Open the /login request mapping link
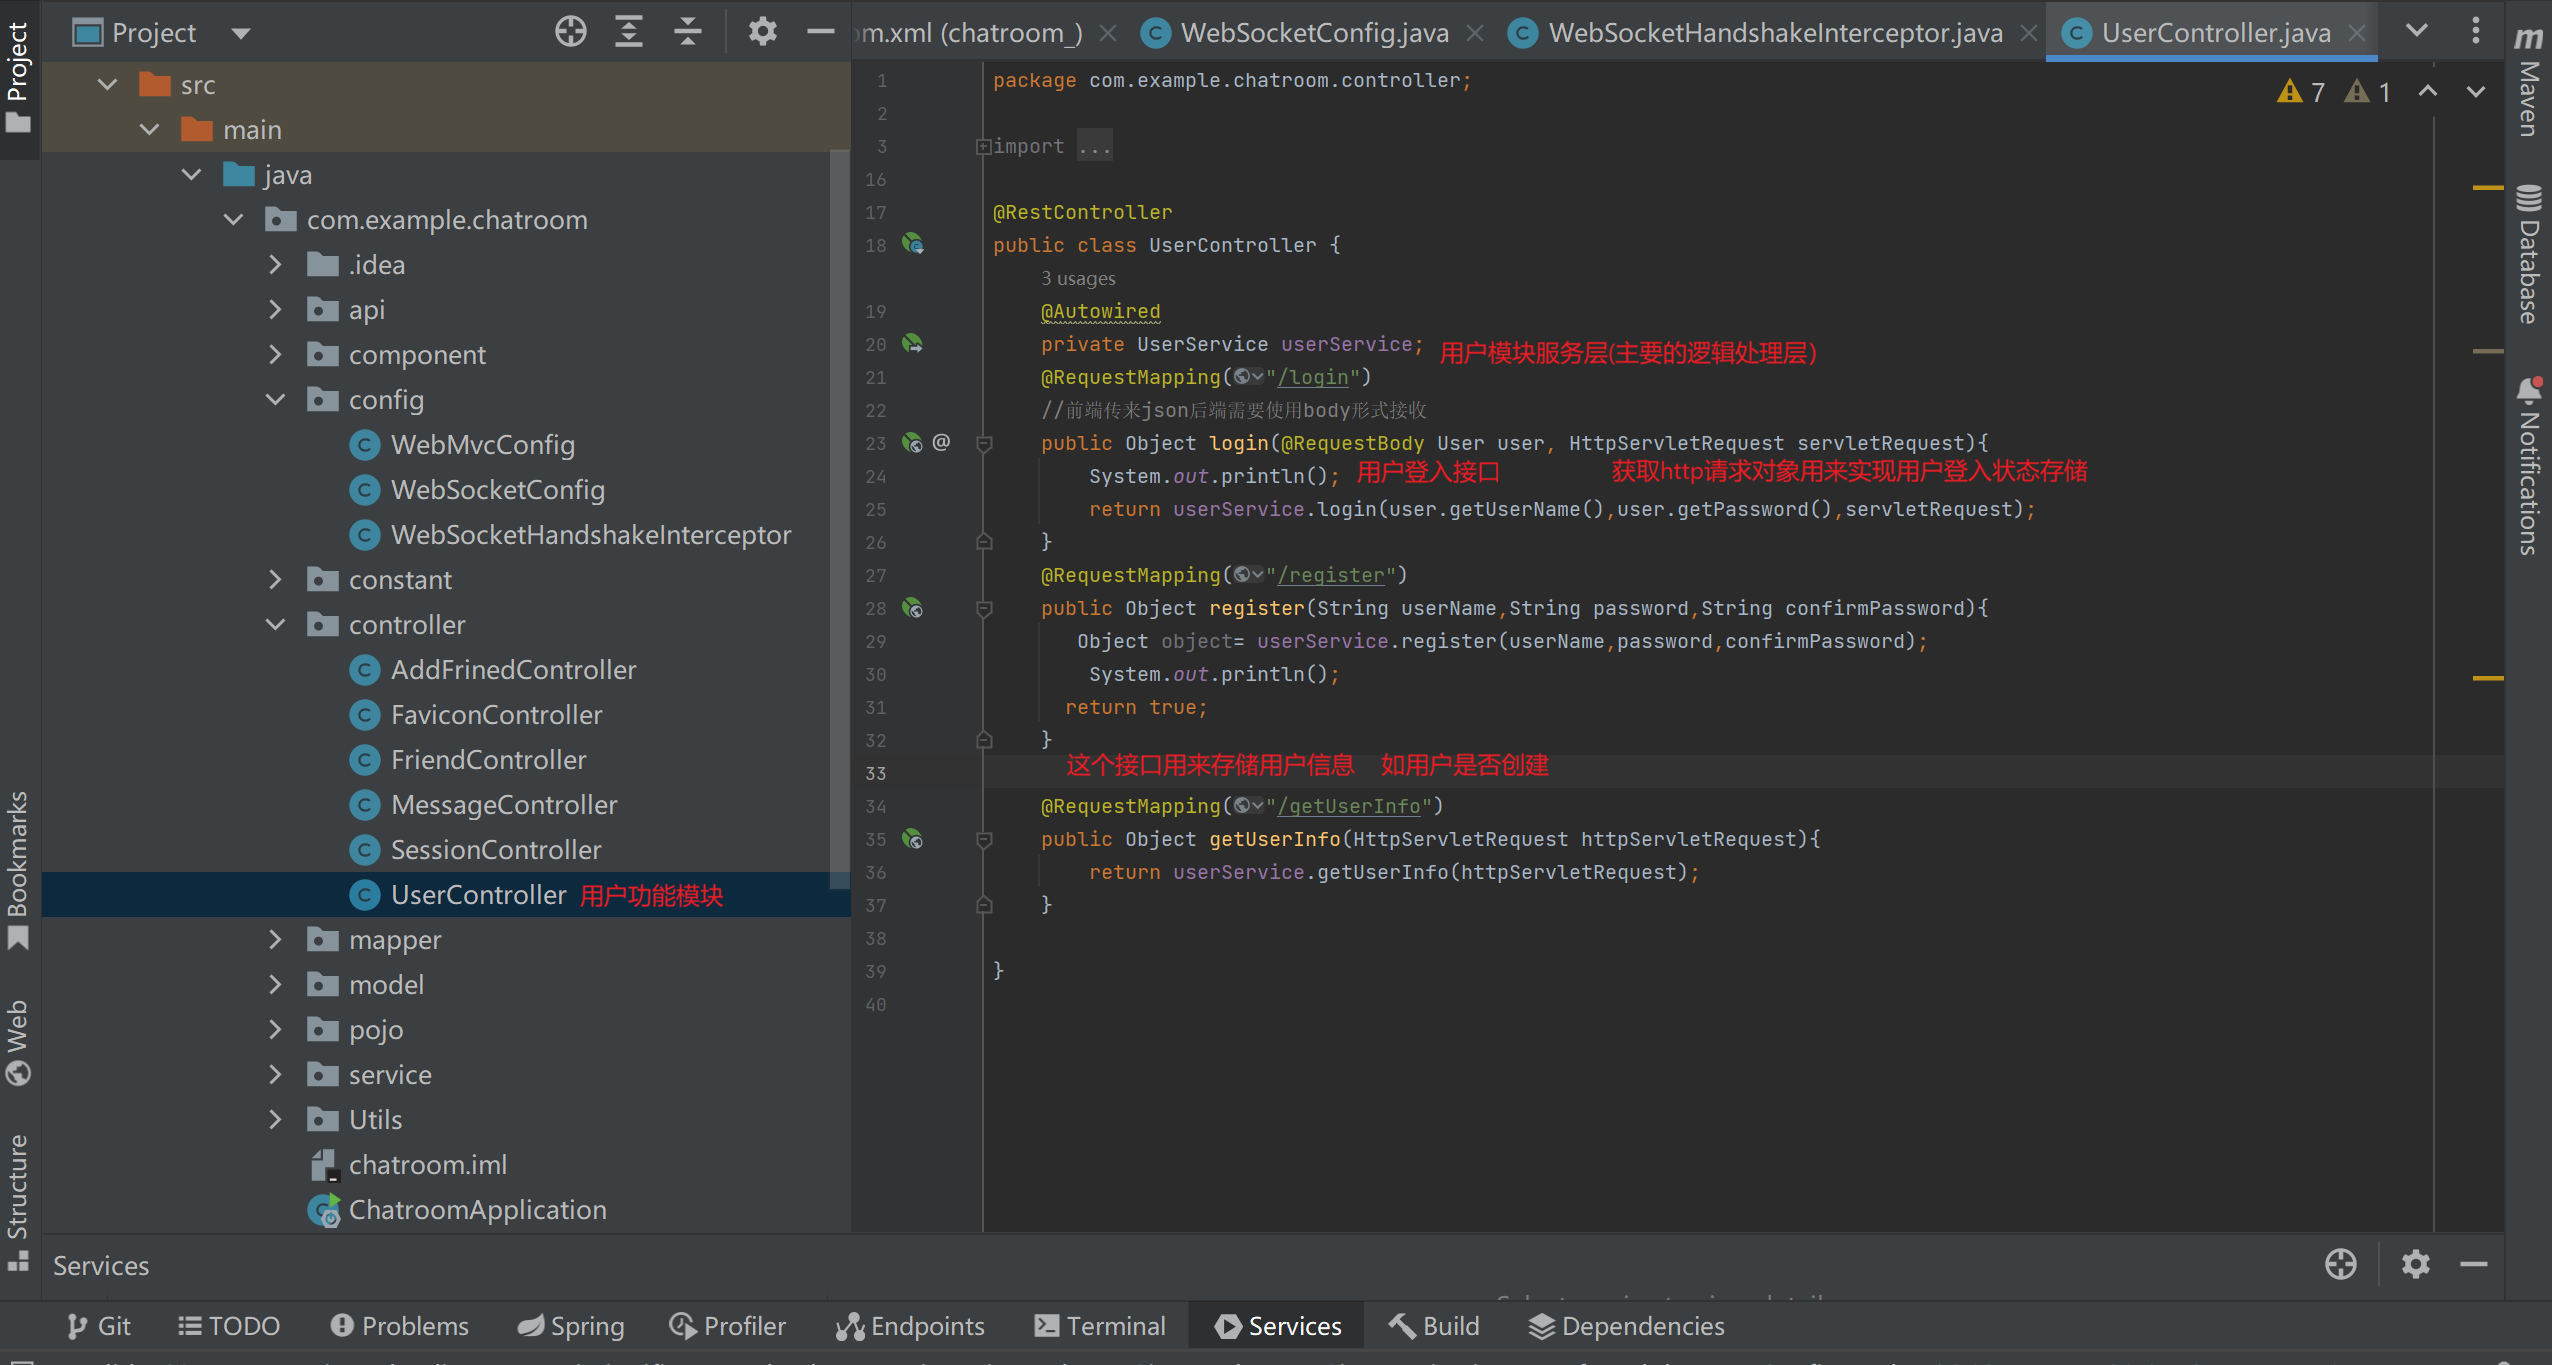Viewport: 2552px width, 1365px height. coord(1313,377)
